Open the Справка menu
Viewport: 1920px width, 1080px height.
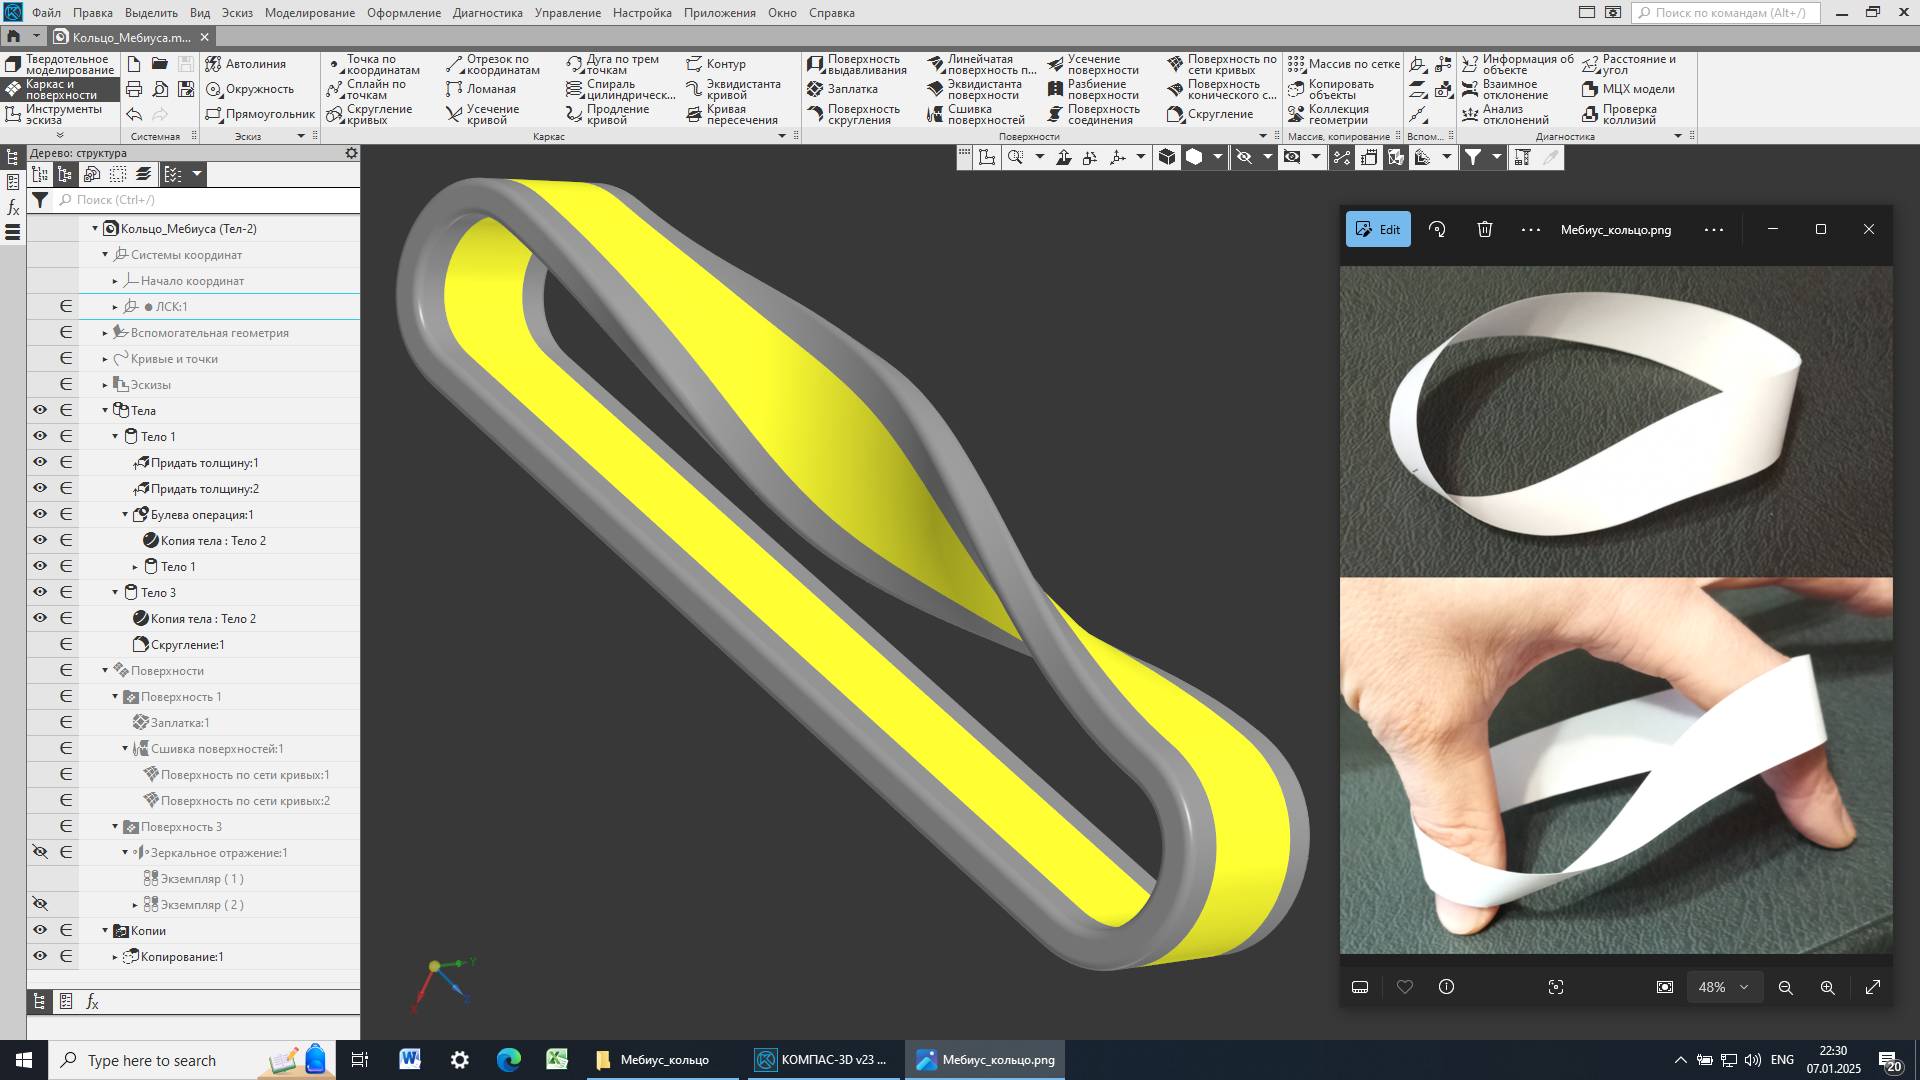831,13
